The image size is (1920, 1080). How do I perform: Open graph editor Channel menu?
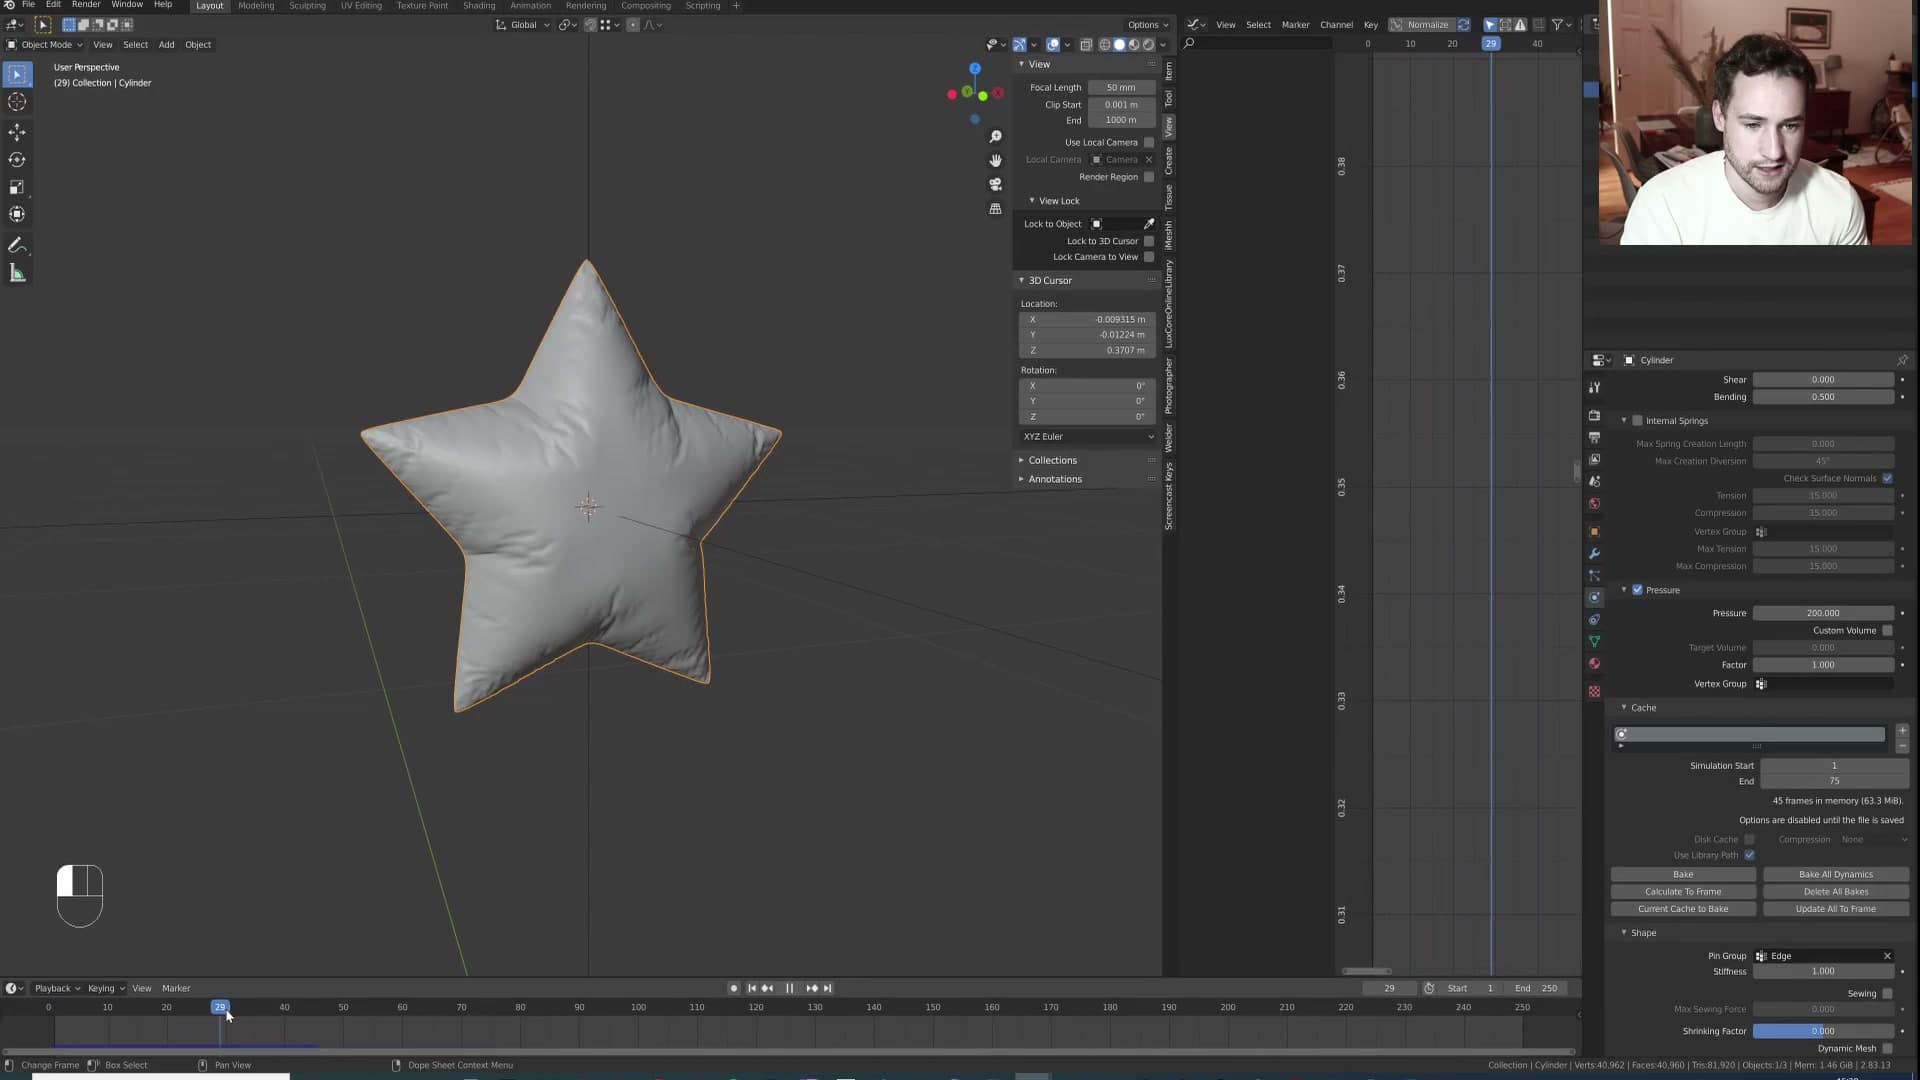[x=1336, y=25]
